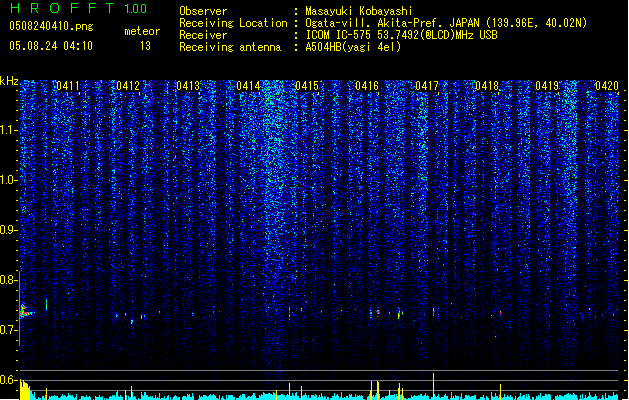Click the kHz axis unit label

click(x=9, y=81)
